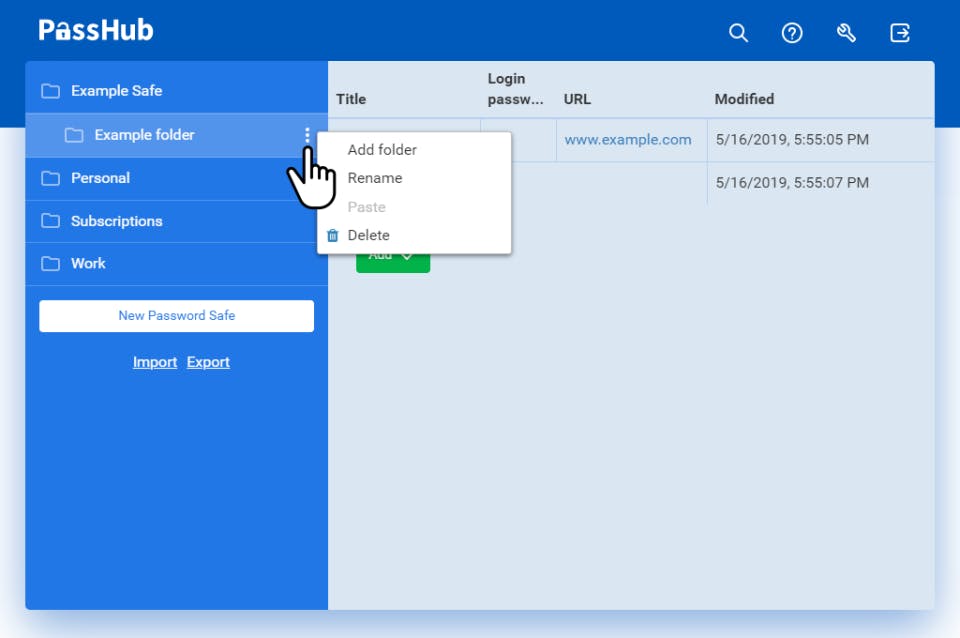Choose Delete from context menu
The image size is (960, 638).
[x=368, y=235]
